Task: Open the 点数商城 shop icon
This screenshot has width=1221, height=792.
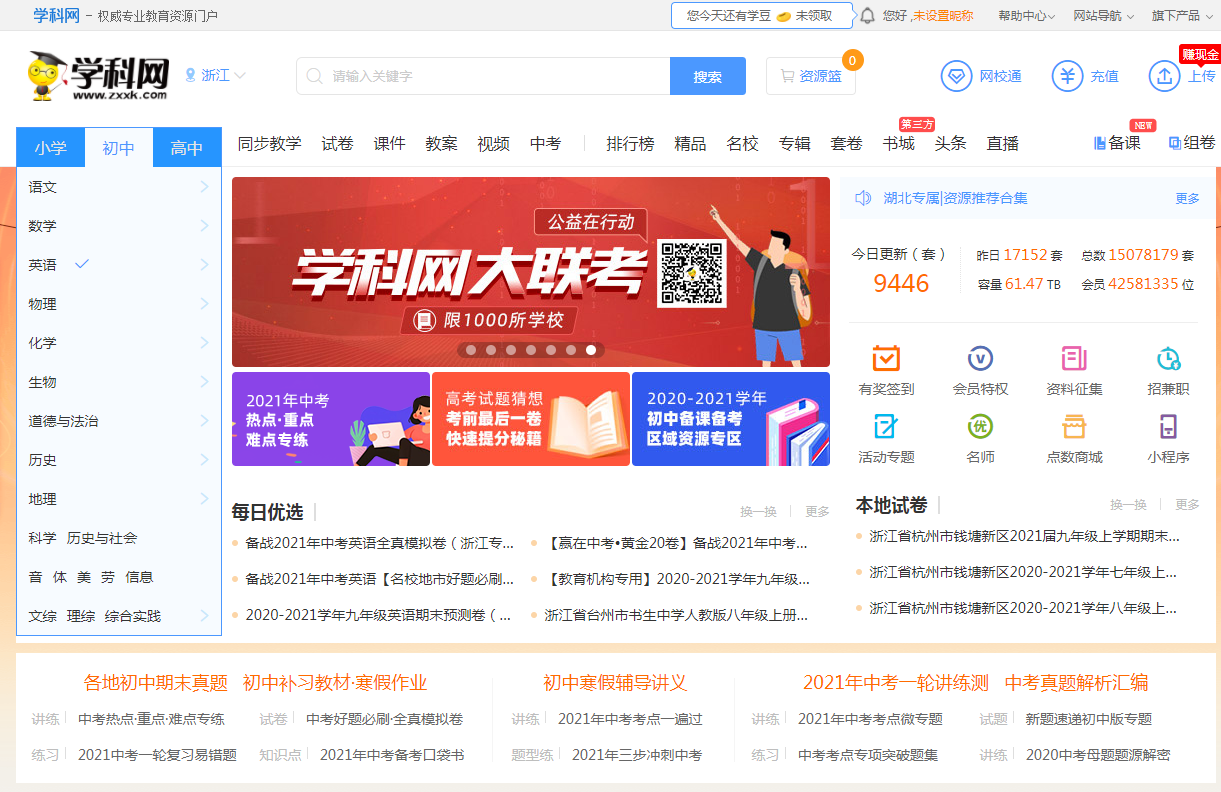Action: [x=1074, y=426]
